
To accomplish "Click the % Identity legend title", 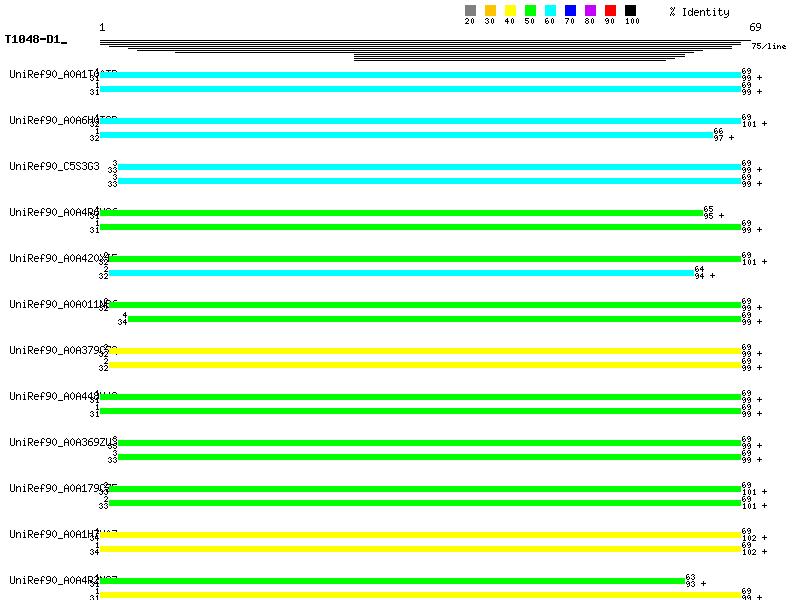I will [x=699, y=12].
